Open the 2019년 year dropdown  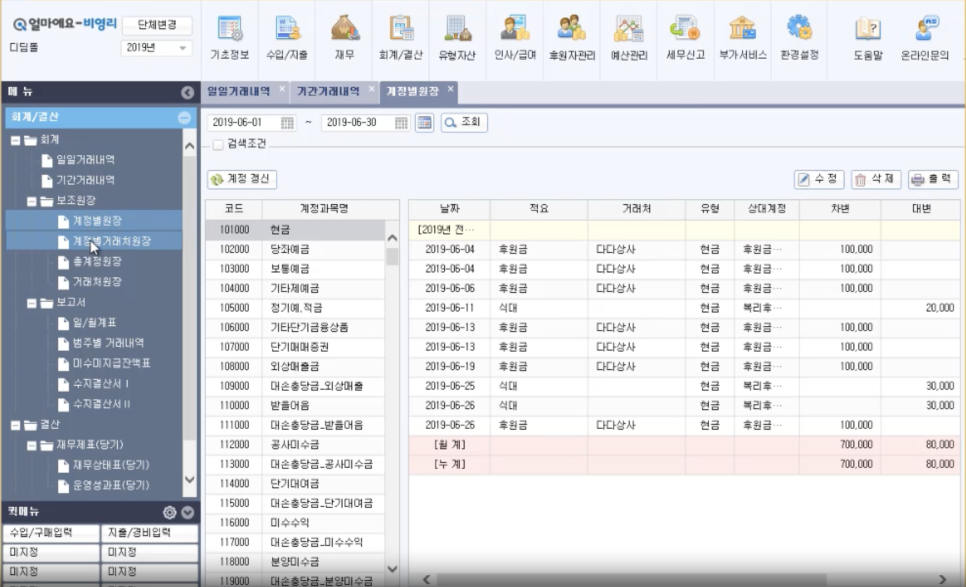156,47
